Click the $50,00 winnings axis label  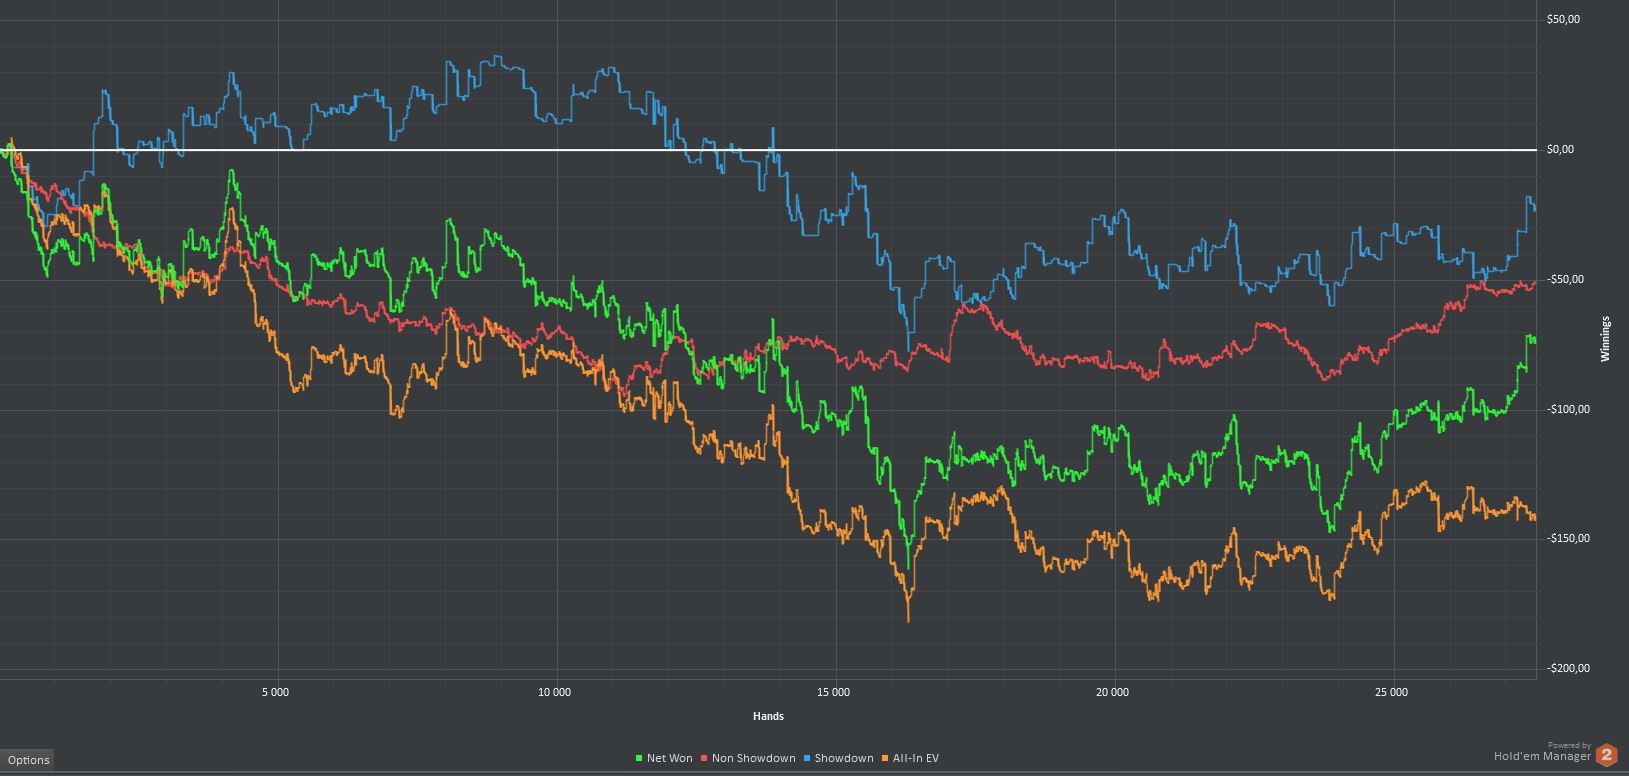1563,20
